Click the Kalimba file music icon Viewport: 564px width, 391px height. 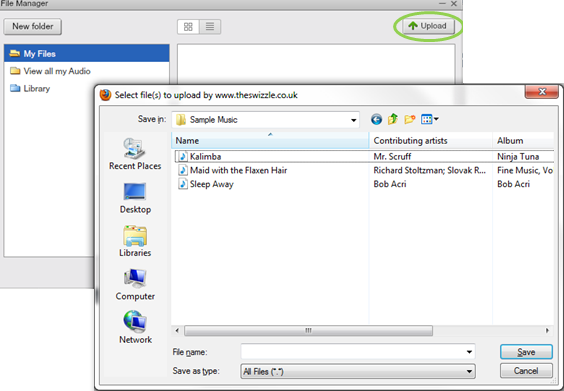183,156
